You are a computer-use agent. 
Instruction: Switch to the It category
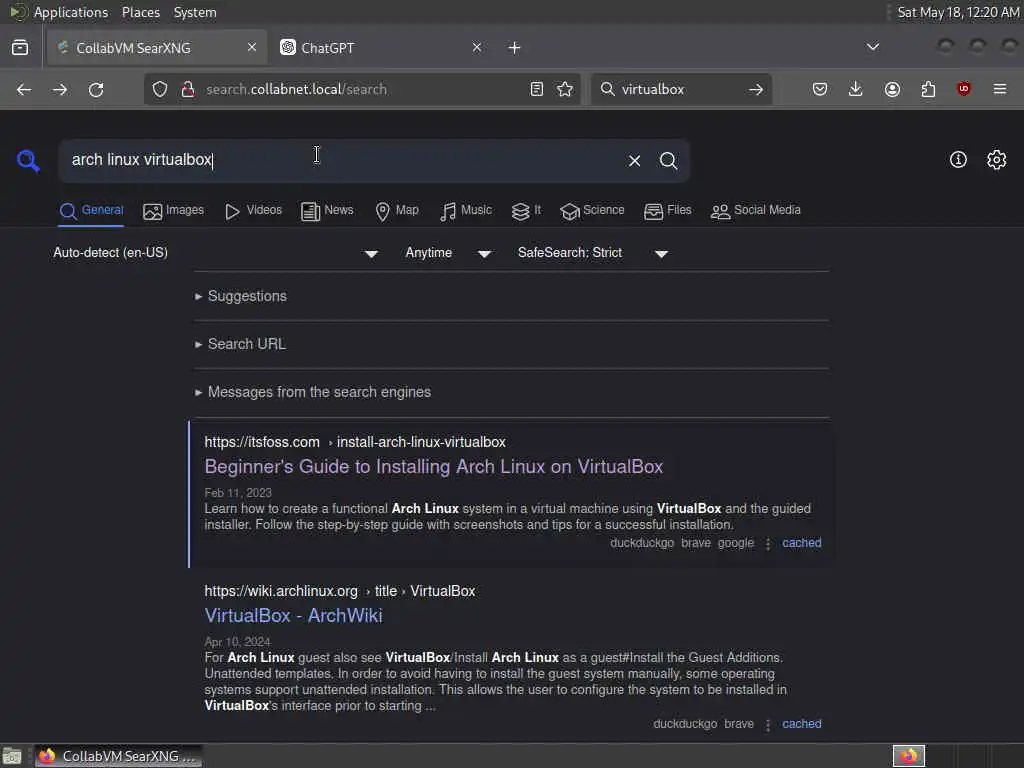click(526, 211)
